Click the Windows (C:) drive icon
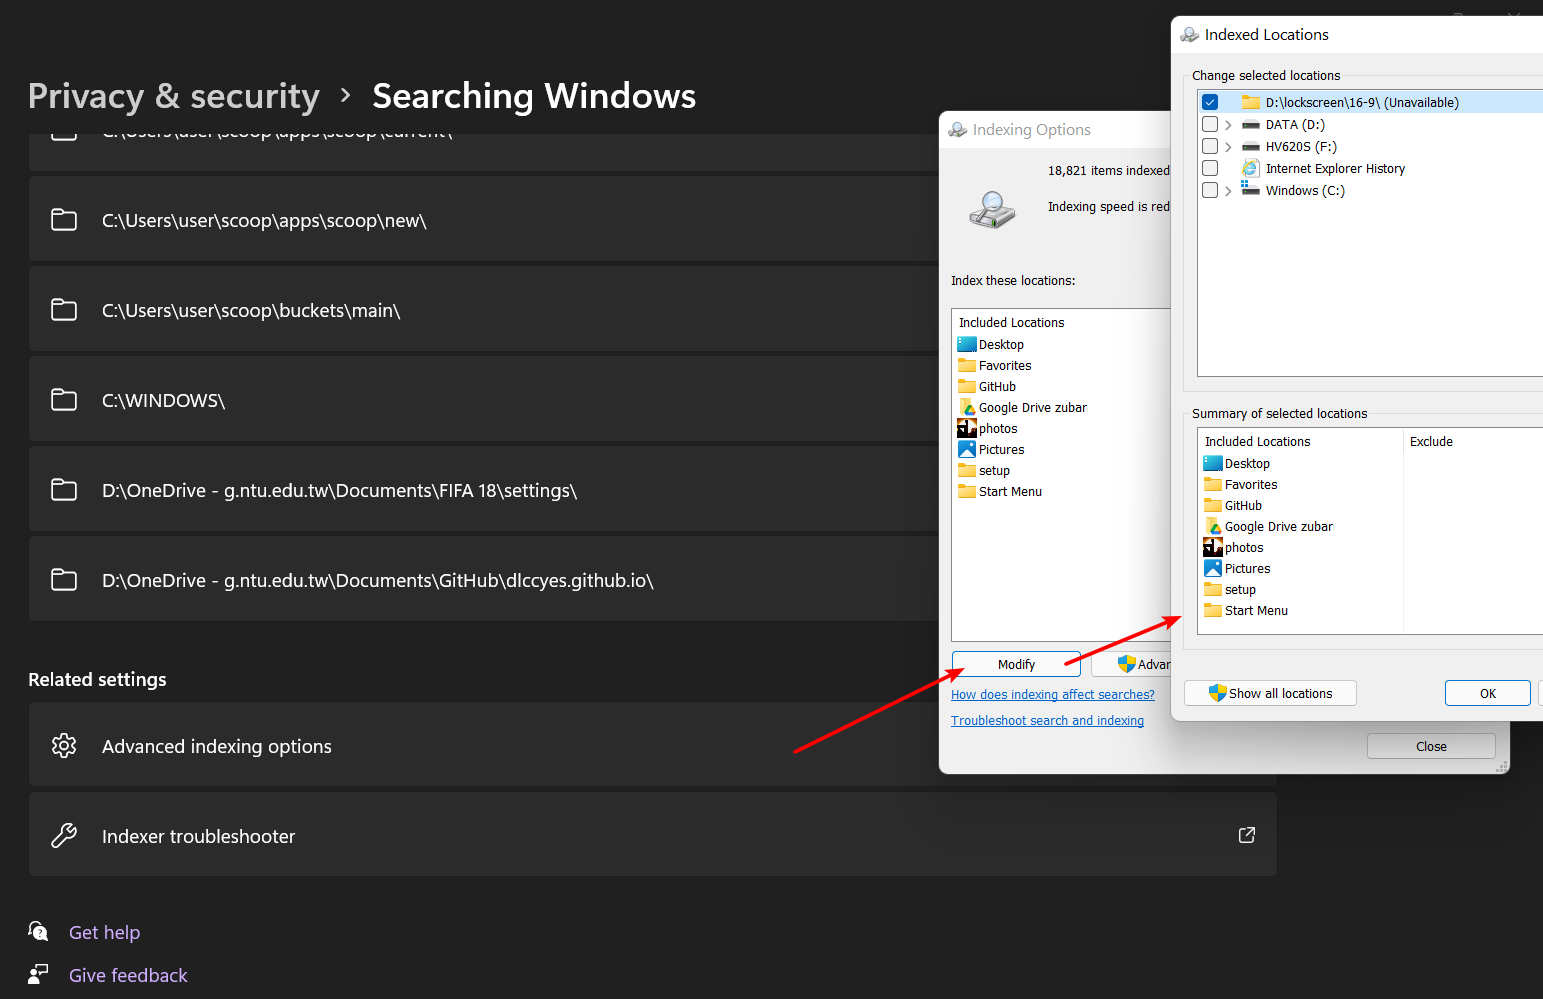 [1250, 189]
